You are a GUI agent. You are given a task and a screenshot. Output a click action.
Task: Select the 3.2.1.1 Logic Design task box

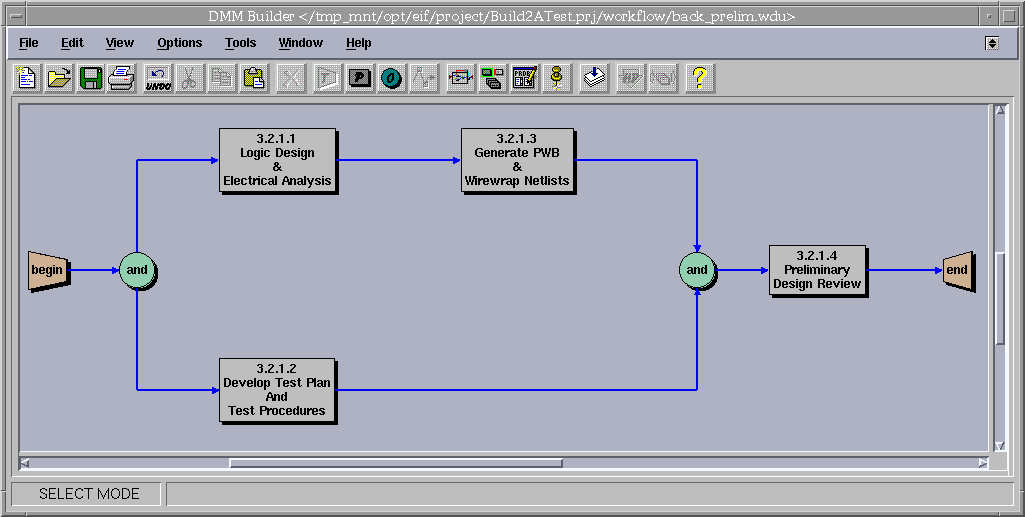click(x=277, y=161)
